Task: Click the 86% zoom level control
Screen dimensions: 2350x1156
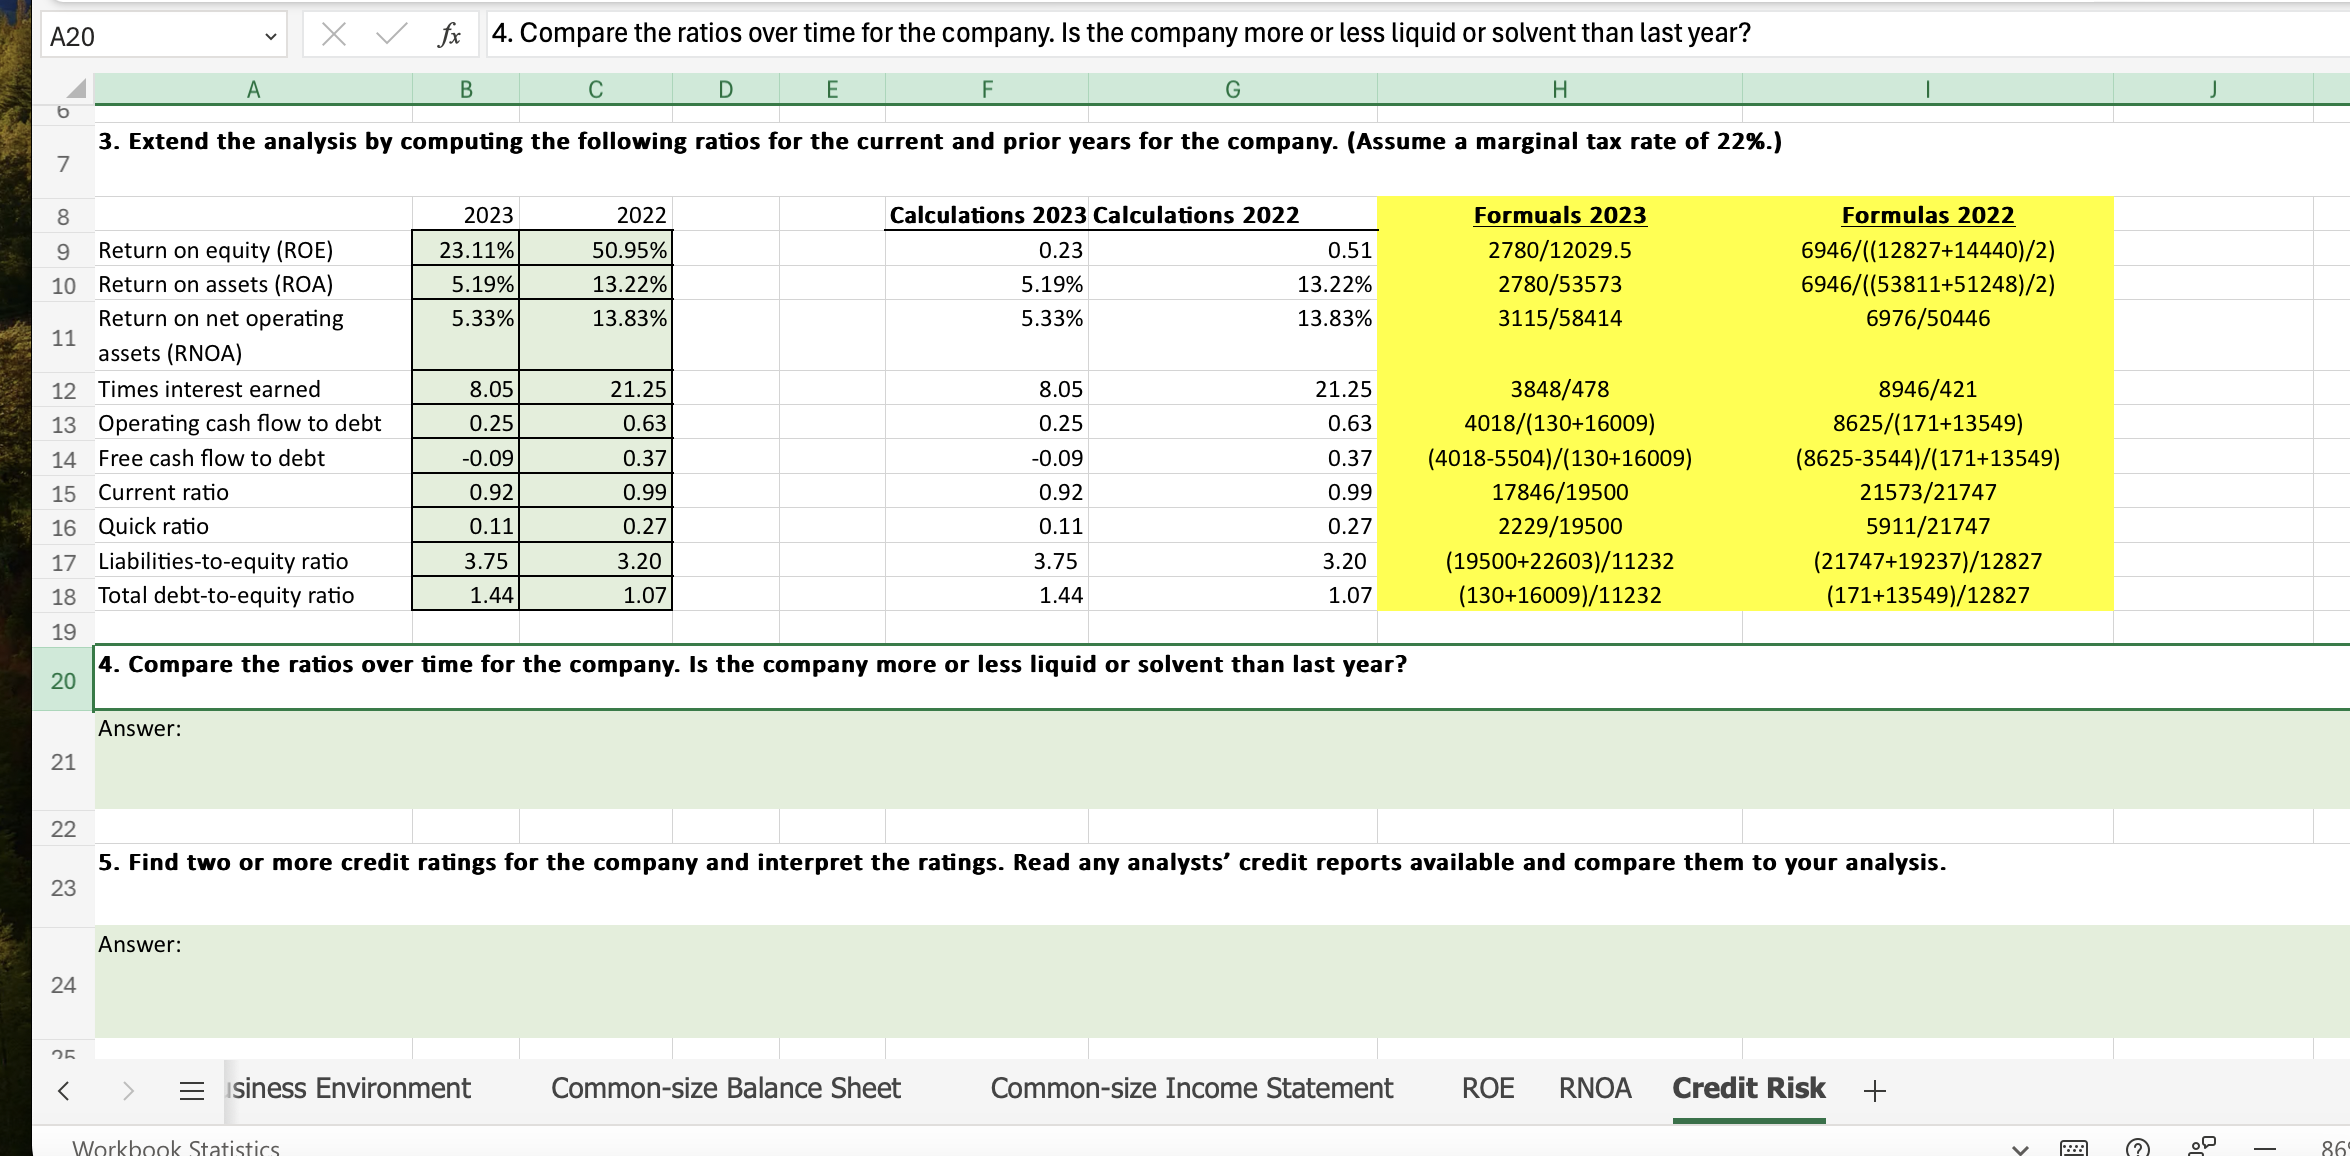Action: (x=2335, y=1148)
